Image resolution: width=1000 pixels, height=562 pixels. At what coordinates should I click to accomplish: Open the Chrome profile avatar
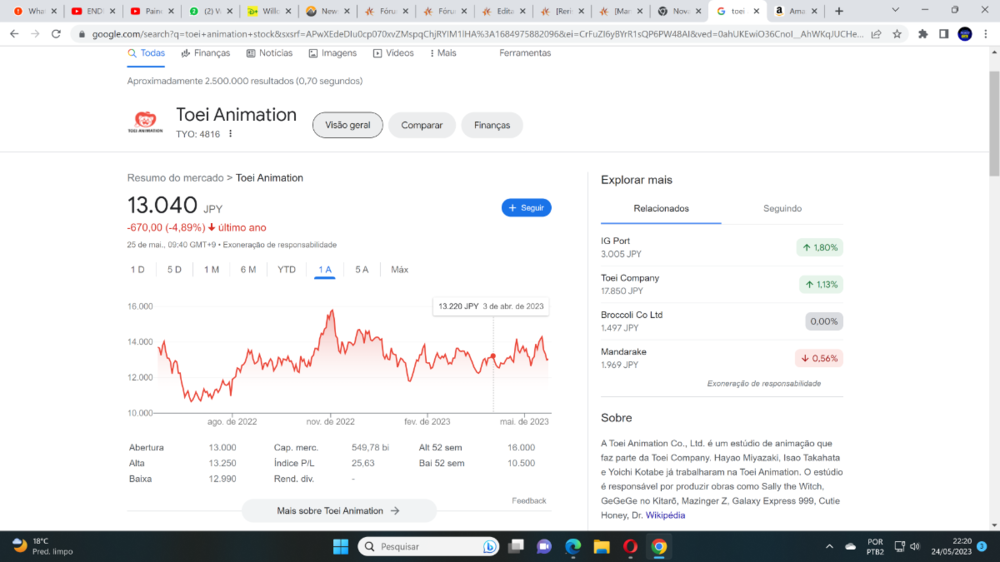pos(965,34)
